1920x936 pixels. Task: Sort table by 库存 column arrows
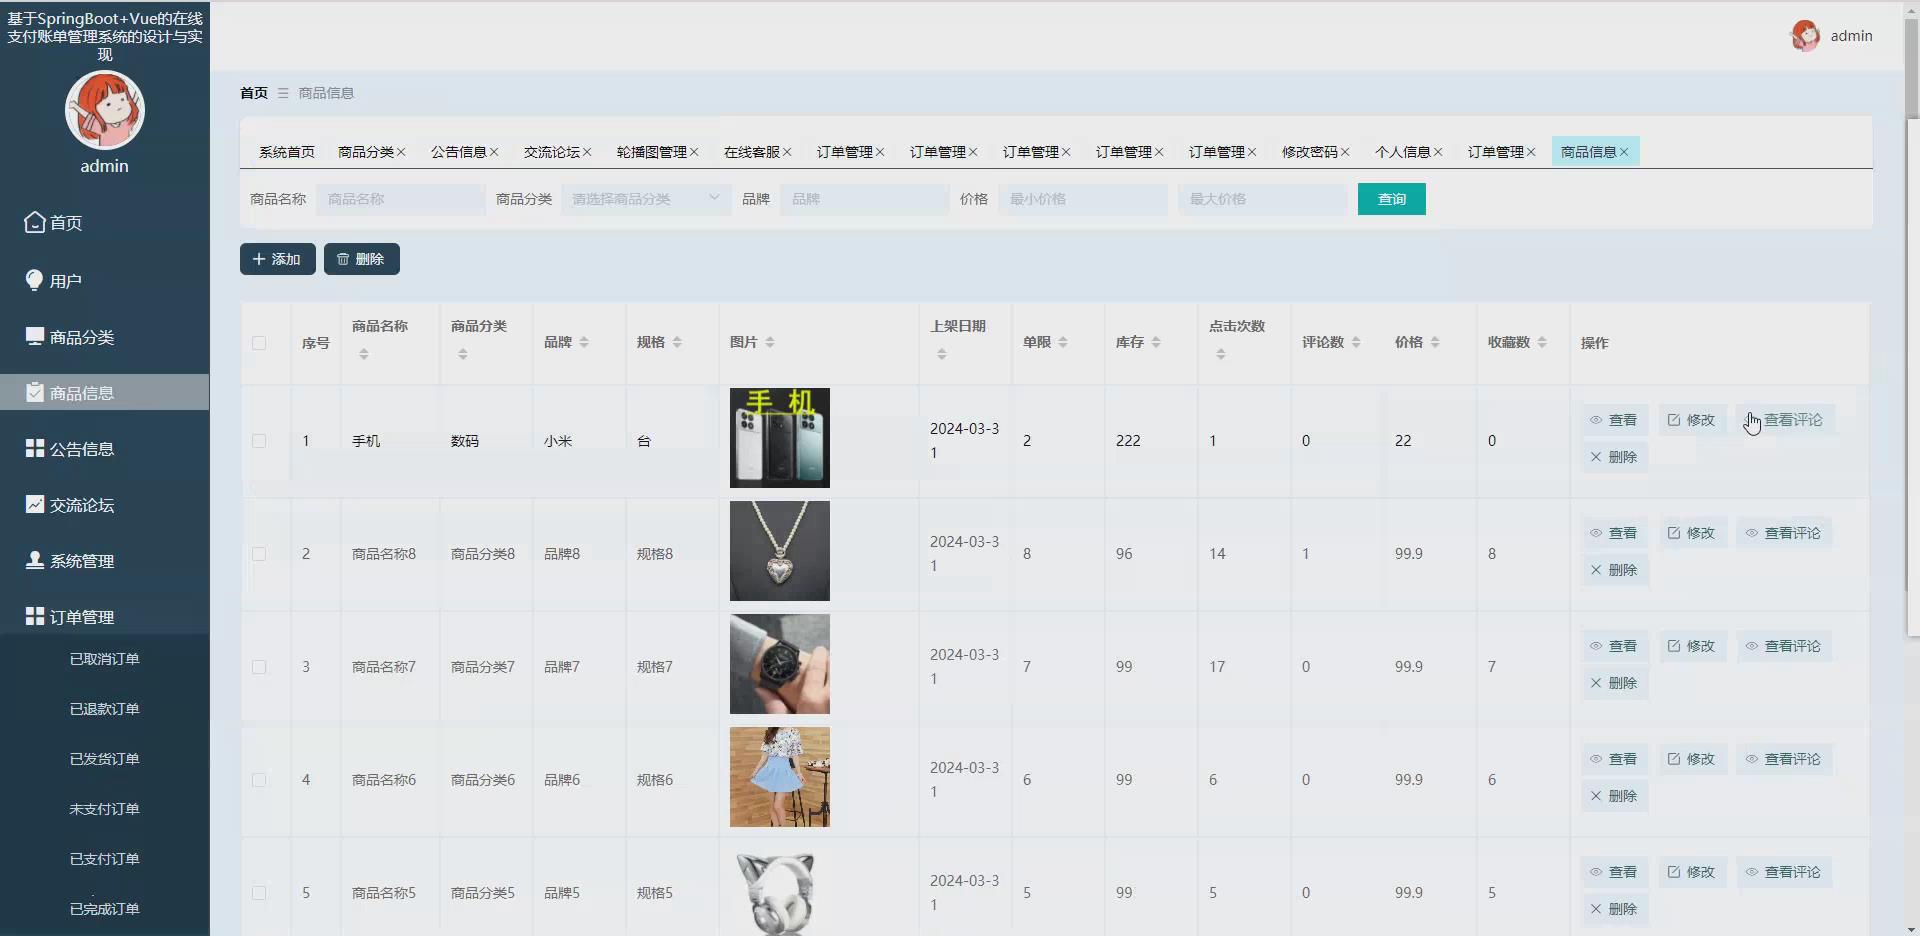coord(1156,342)
